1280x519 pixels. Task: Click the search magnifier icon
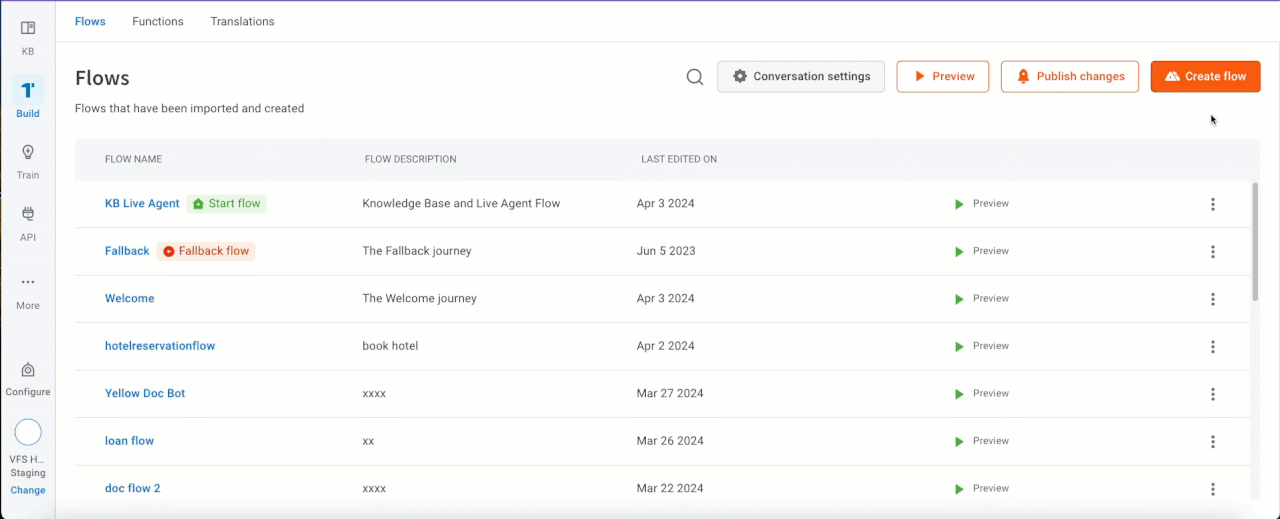[x=695, y=77]
